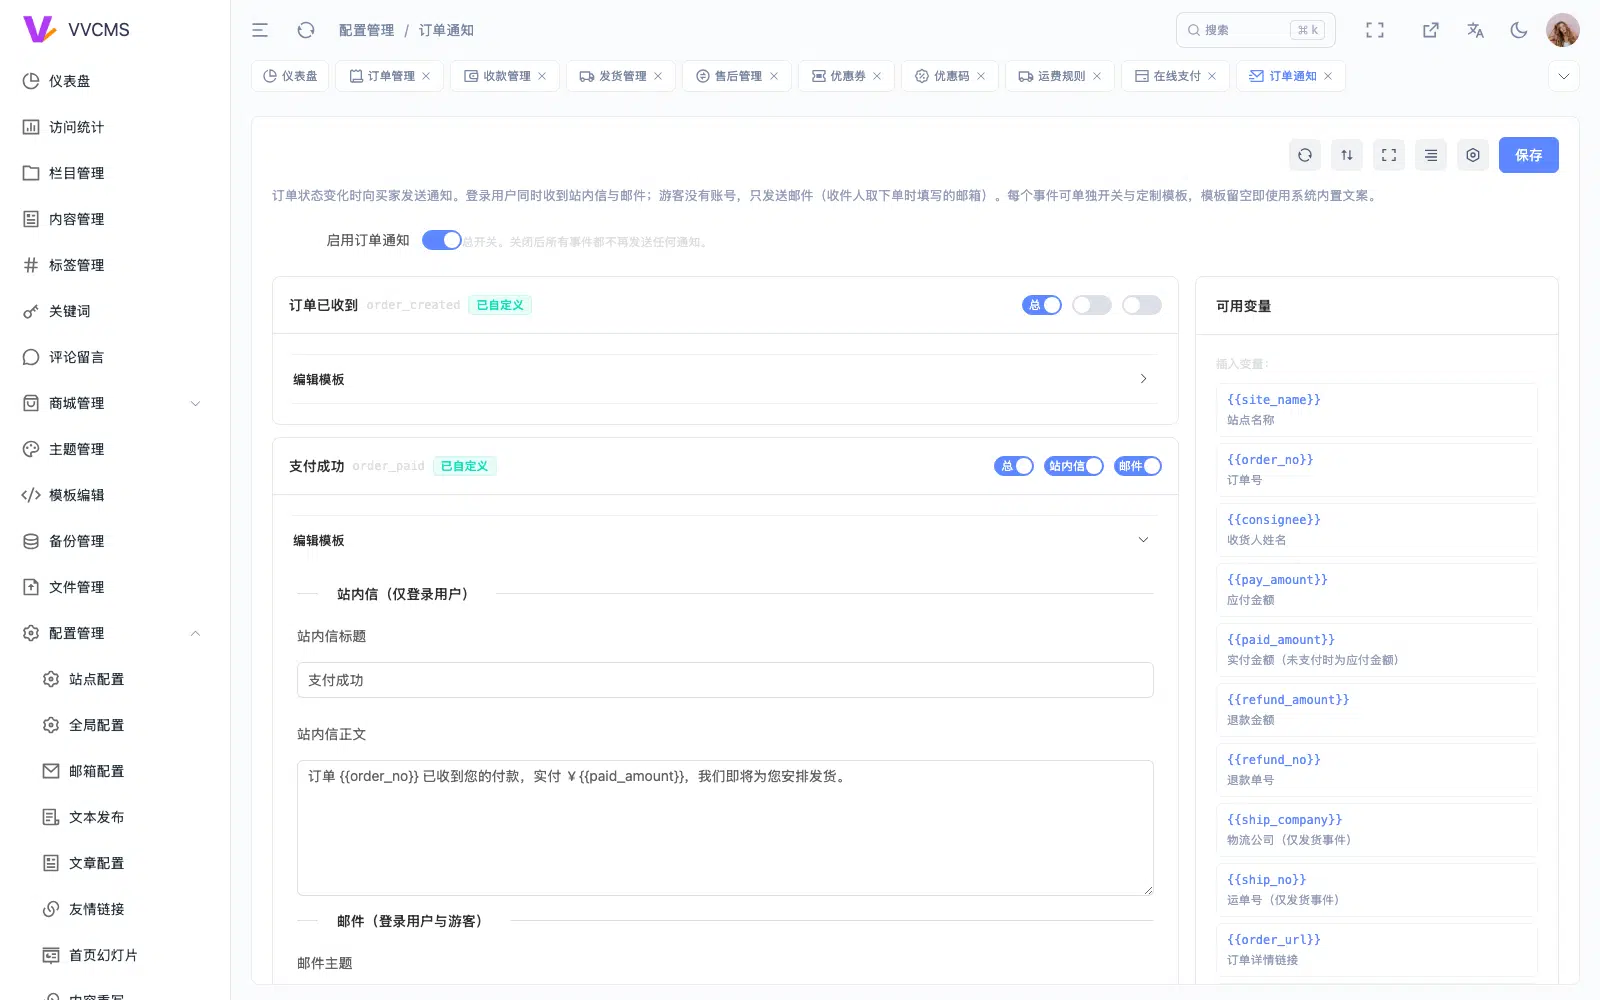
Task: Toggle fullscreen mode icon in the header
Action: (x=1375, y=30)
